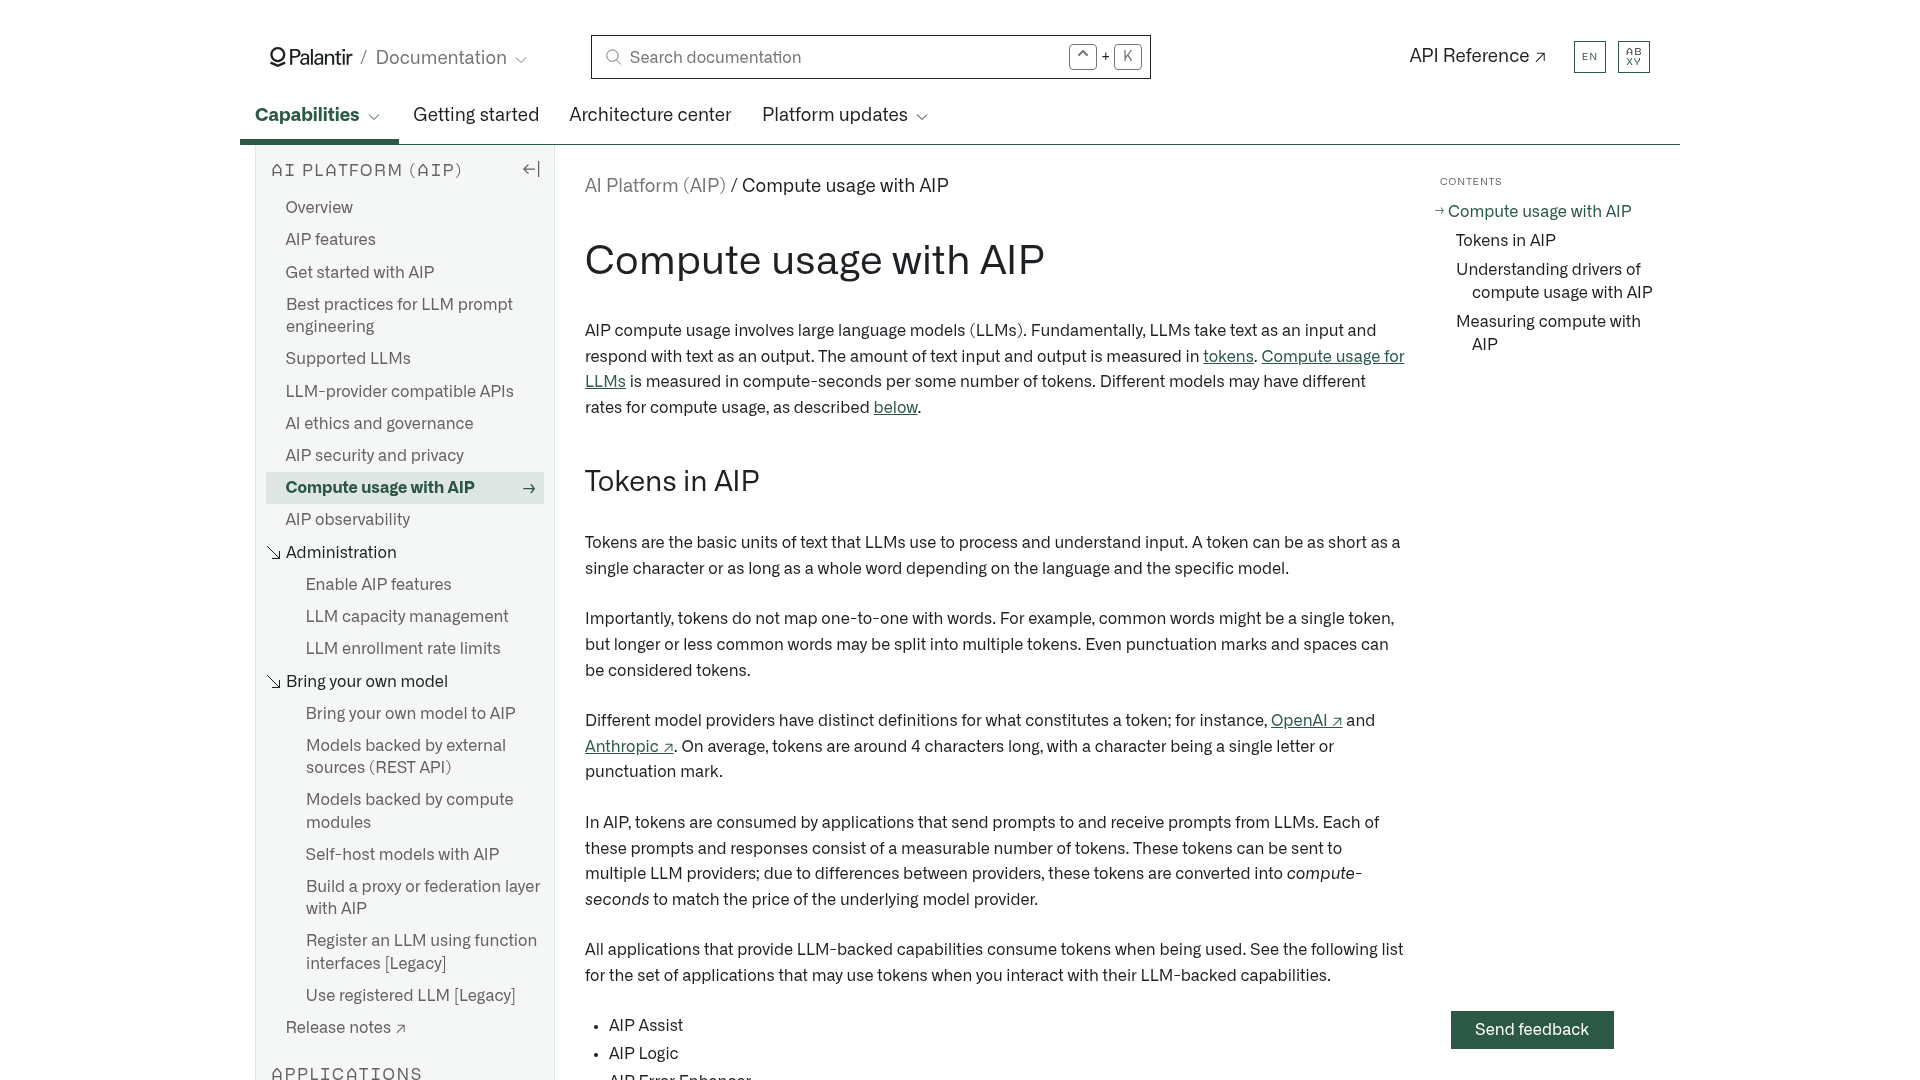Image resolution: width=1920 pixels, height=1080 pixels.
Task: Click the below link in intro paragraph
Action: (x=895, y=407)
